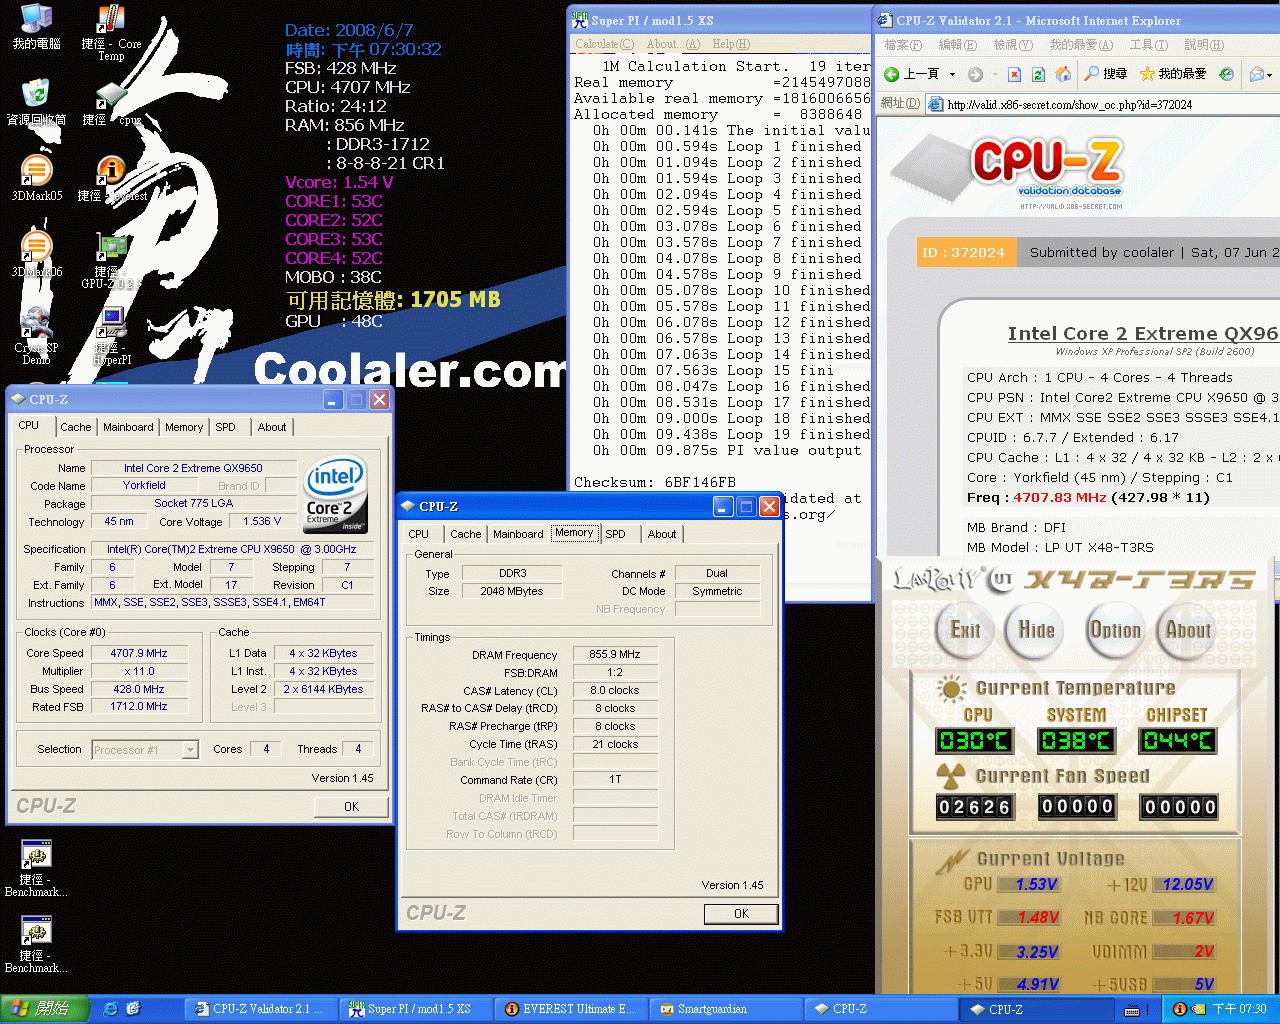Open dropdown arrow next to IE Forward button
1280x1024 pixels.
pyautogui.click(x=993, y=74)
